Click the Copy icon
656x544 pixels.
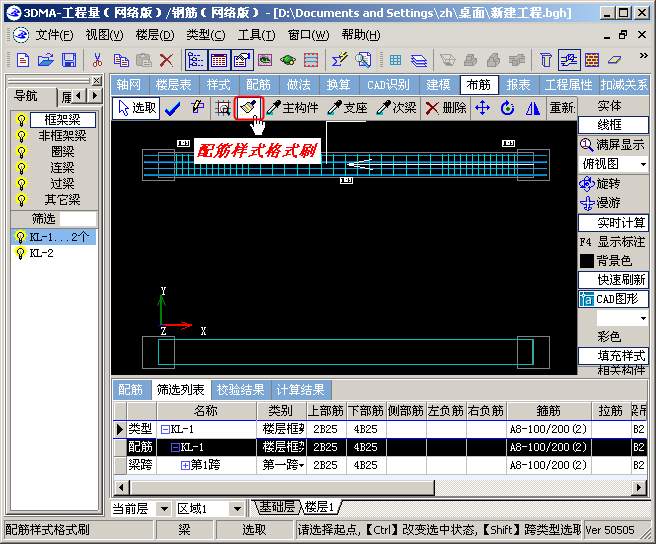[121, 60]
